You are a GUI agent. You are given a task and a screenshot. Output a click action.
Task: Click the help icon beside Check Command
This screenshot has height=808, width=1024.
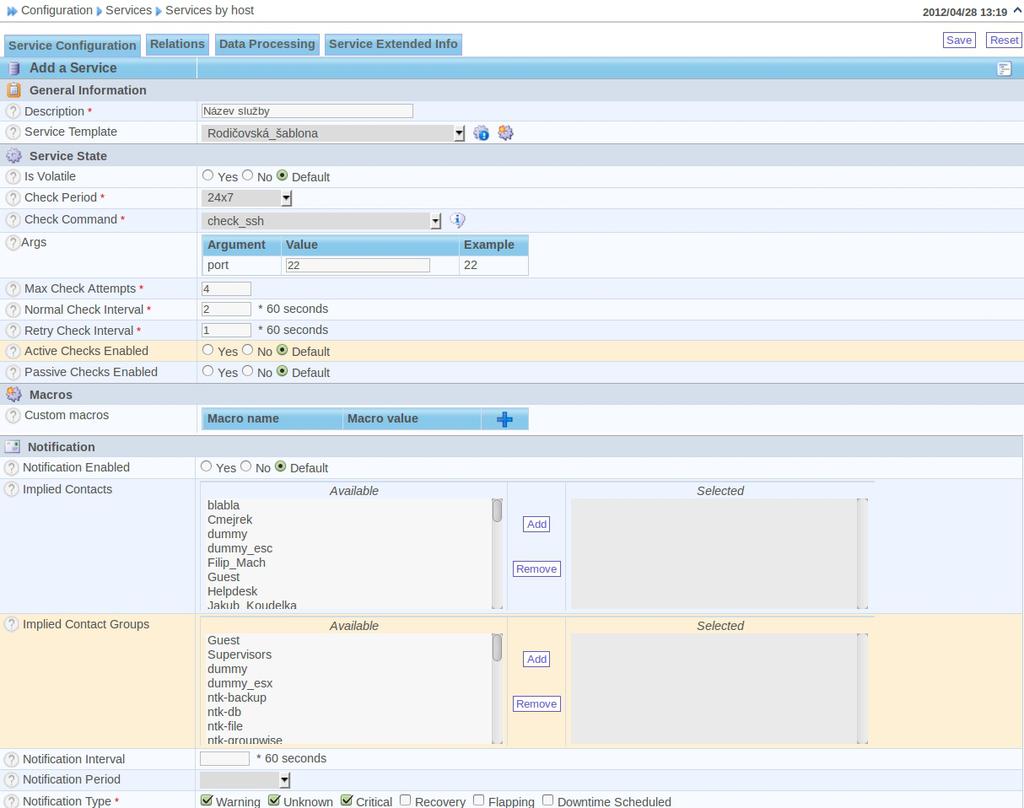point(13,219)
